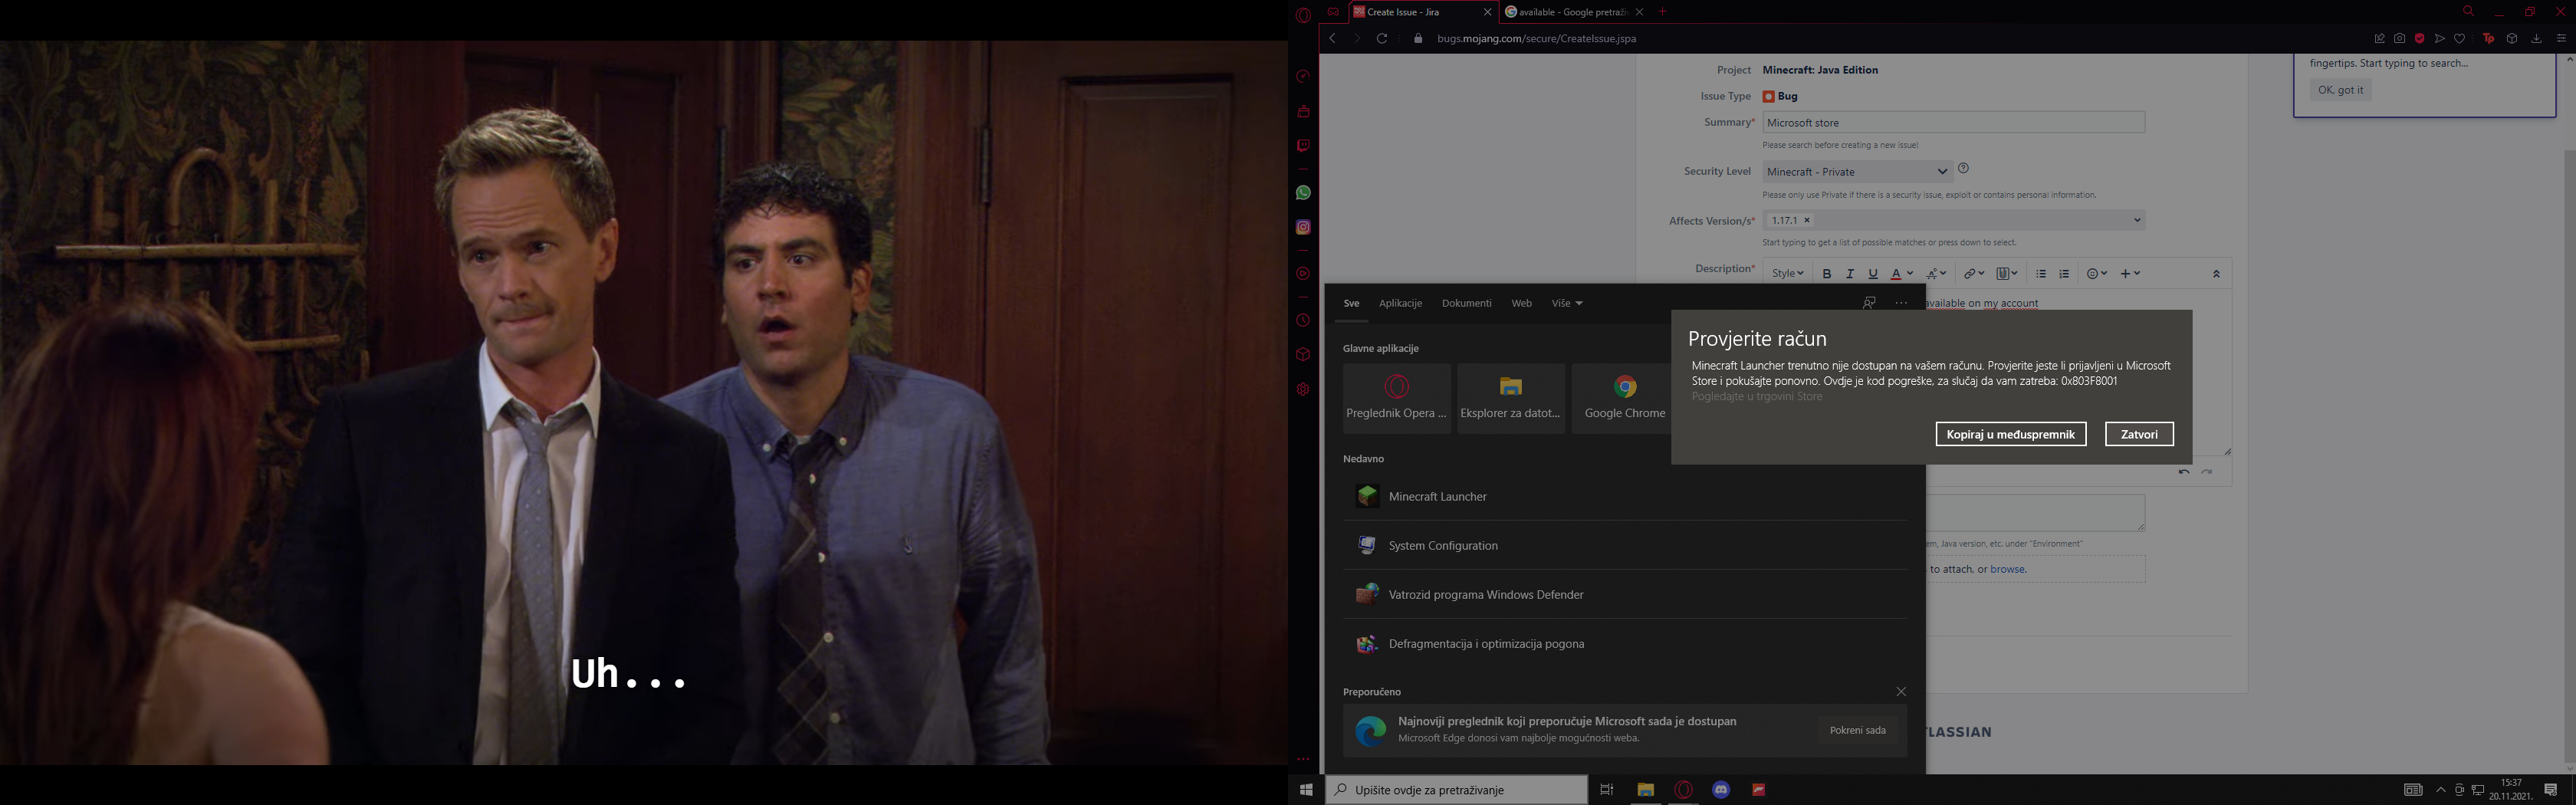Go back one page in Opera
2576x805 pixels.
(x=1332, y=38)
